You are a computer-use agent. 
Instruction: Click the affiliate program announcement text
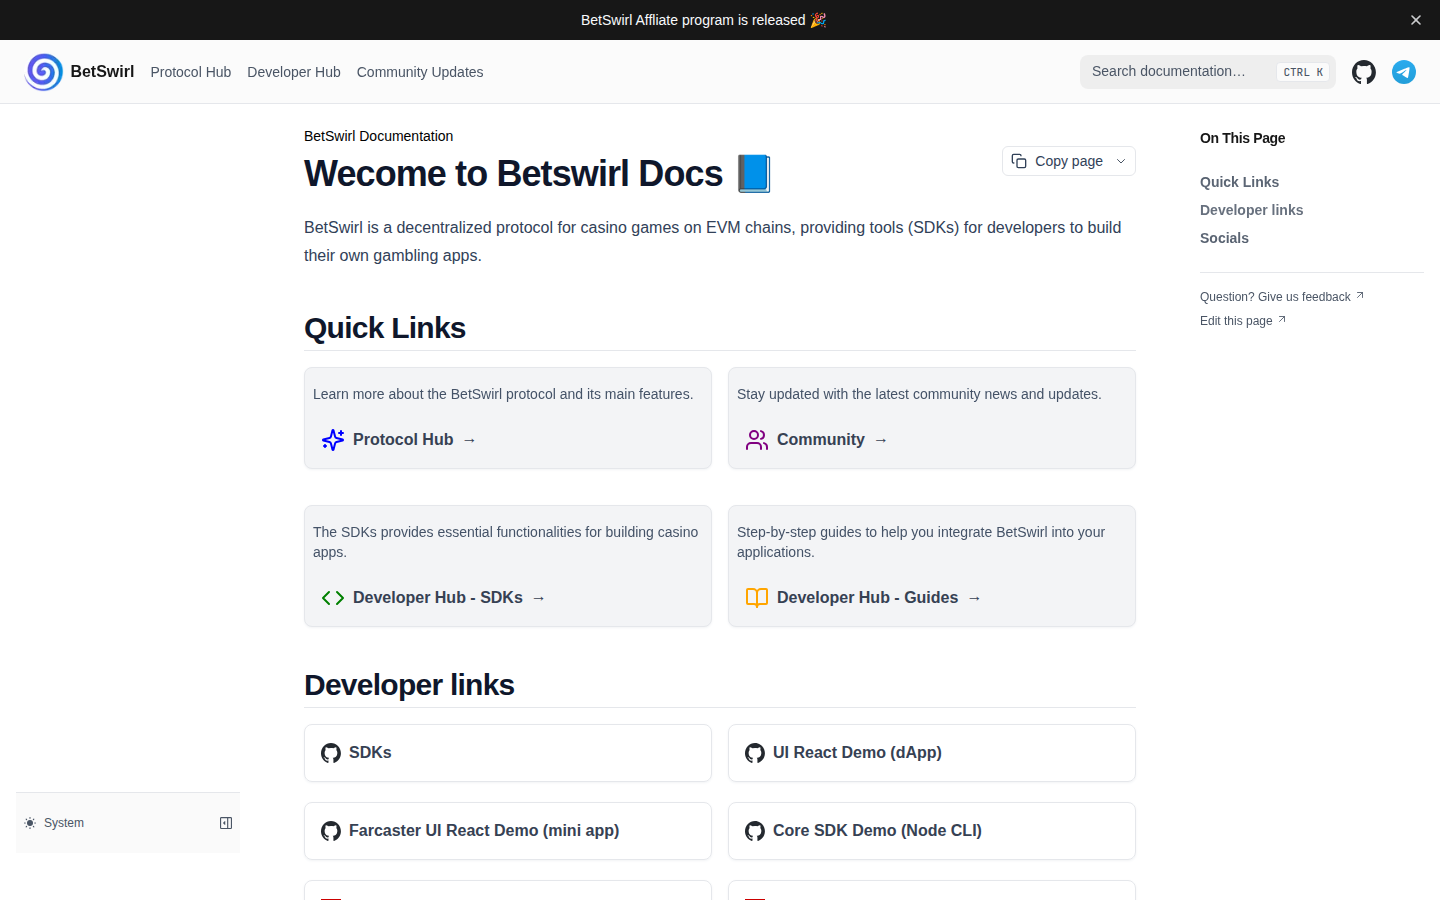pos(704,20)
